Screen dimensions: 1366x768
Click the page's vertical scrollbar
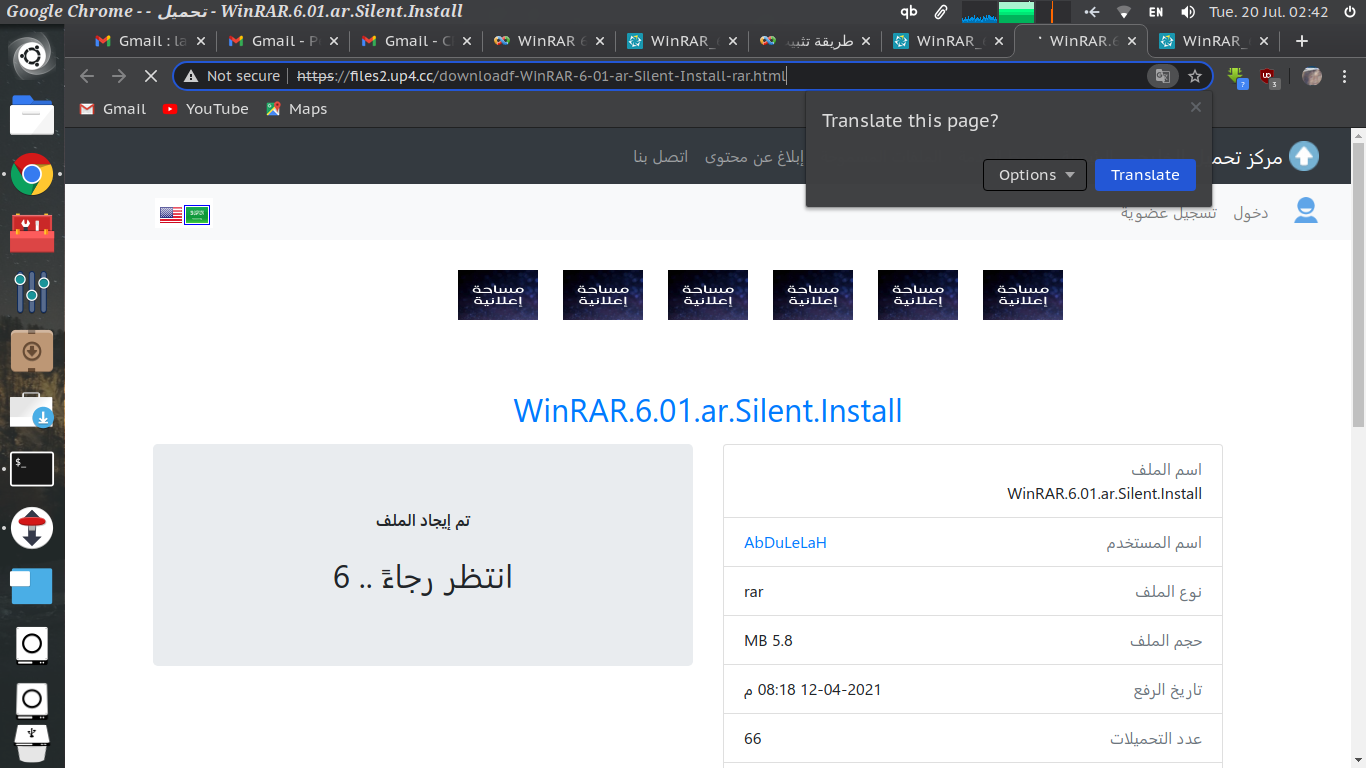pos(1357,285)
